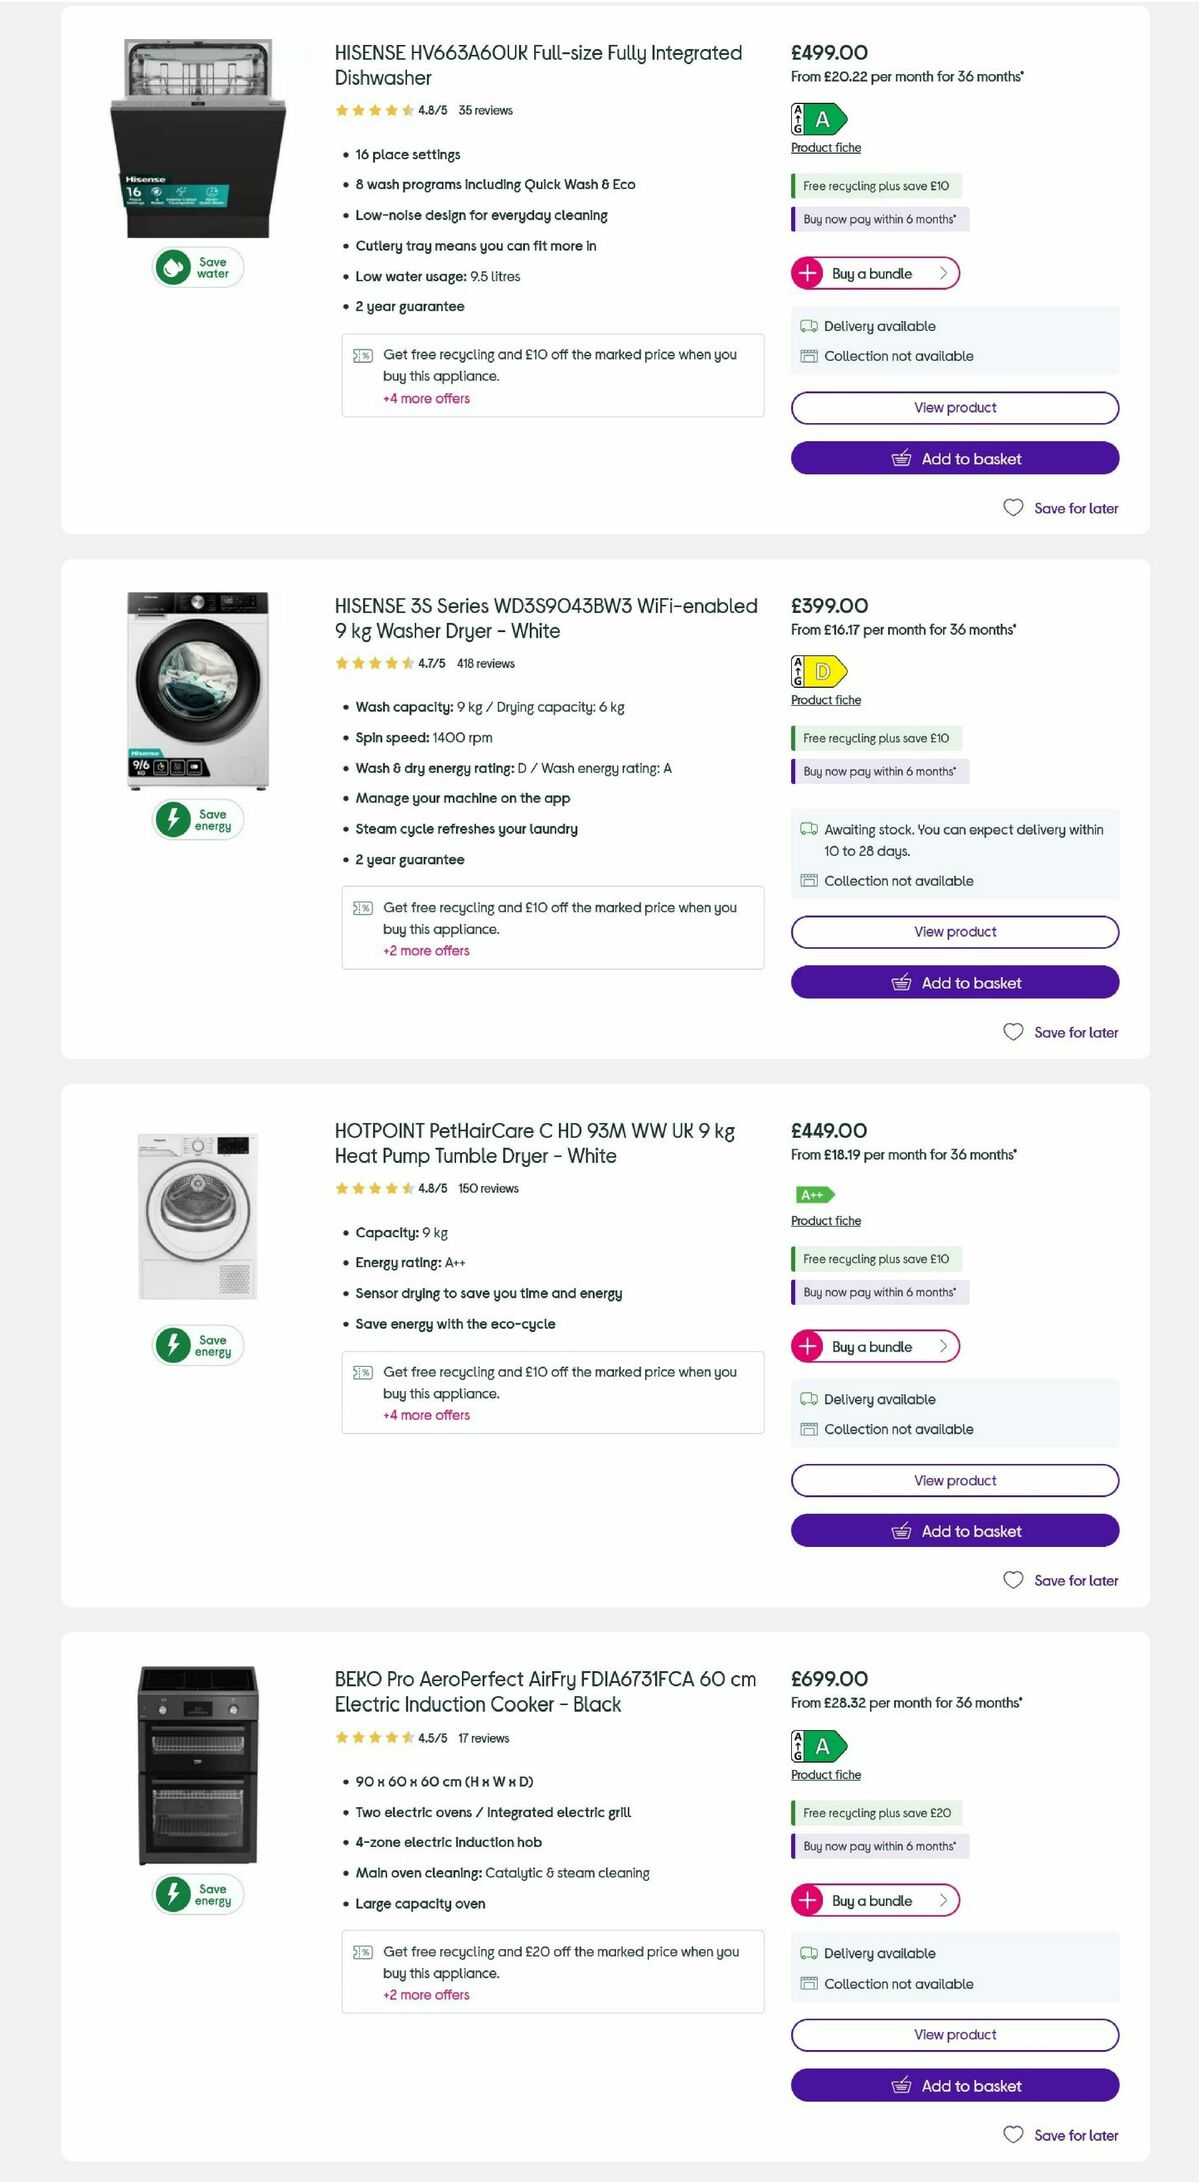Click View product for the Hotpoint tumble dryer
Screen dimensions: 1200x2182
click(x=954, y=1480)
